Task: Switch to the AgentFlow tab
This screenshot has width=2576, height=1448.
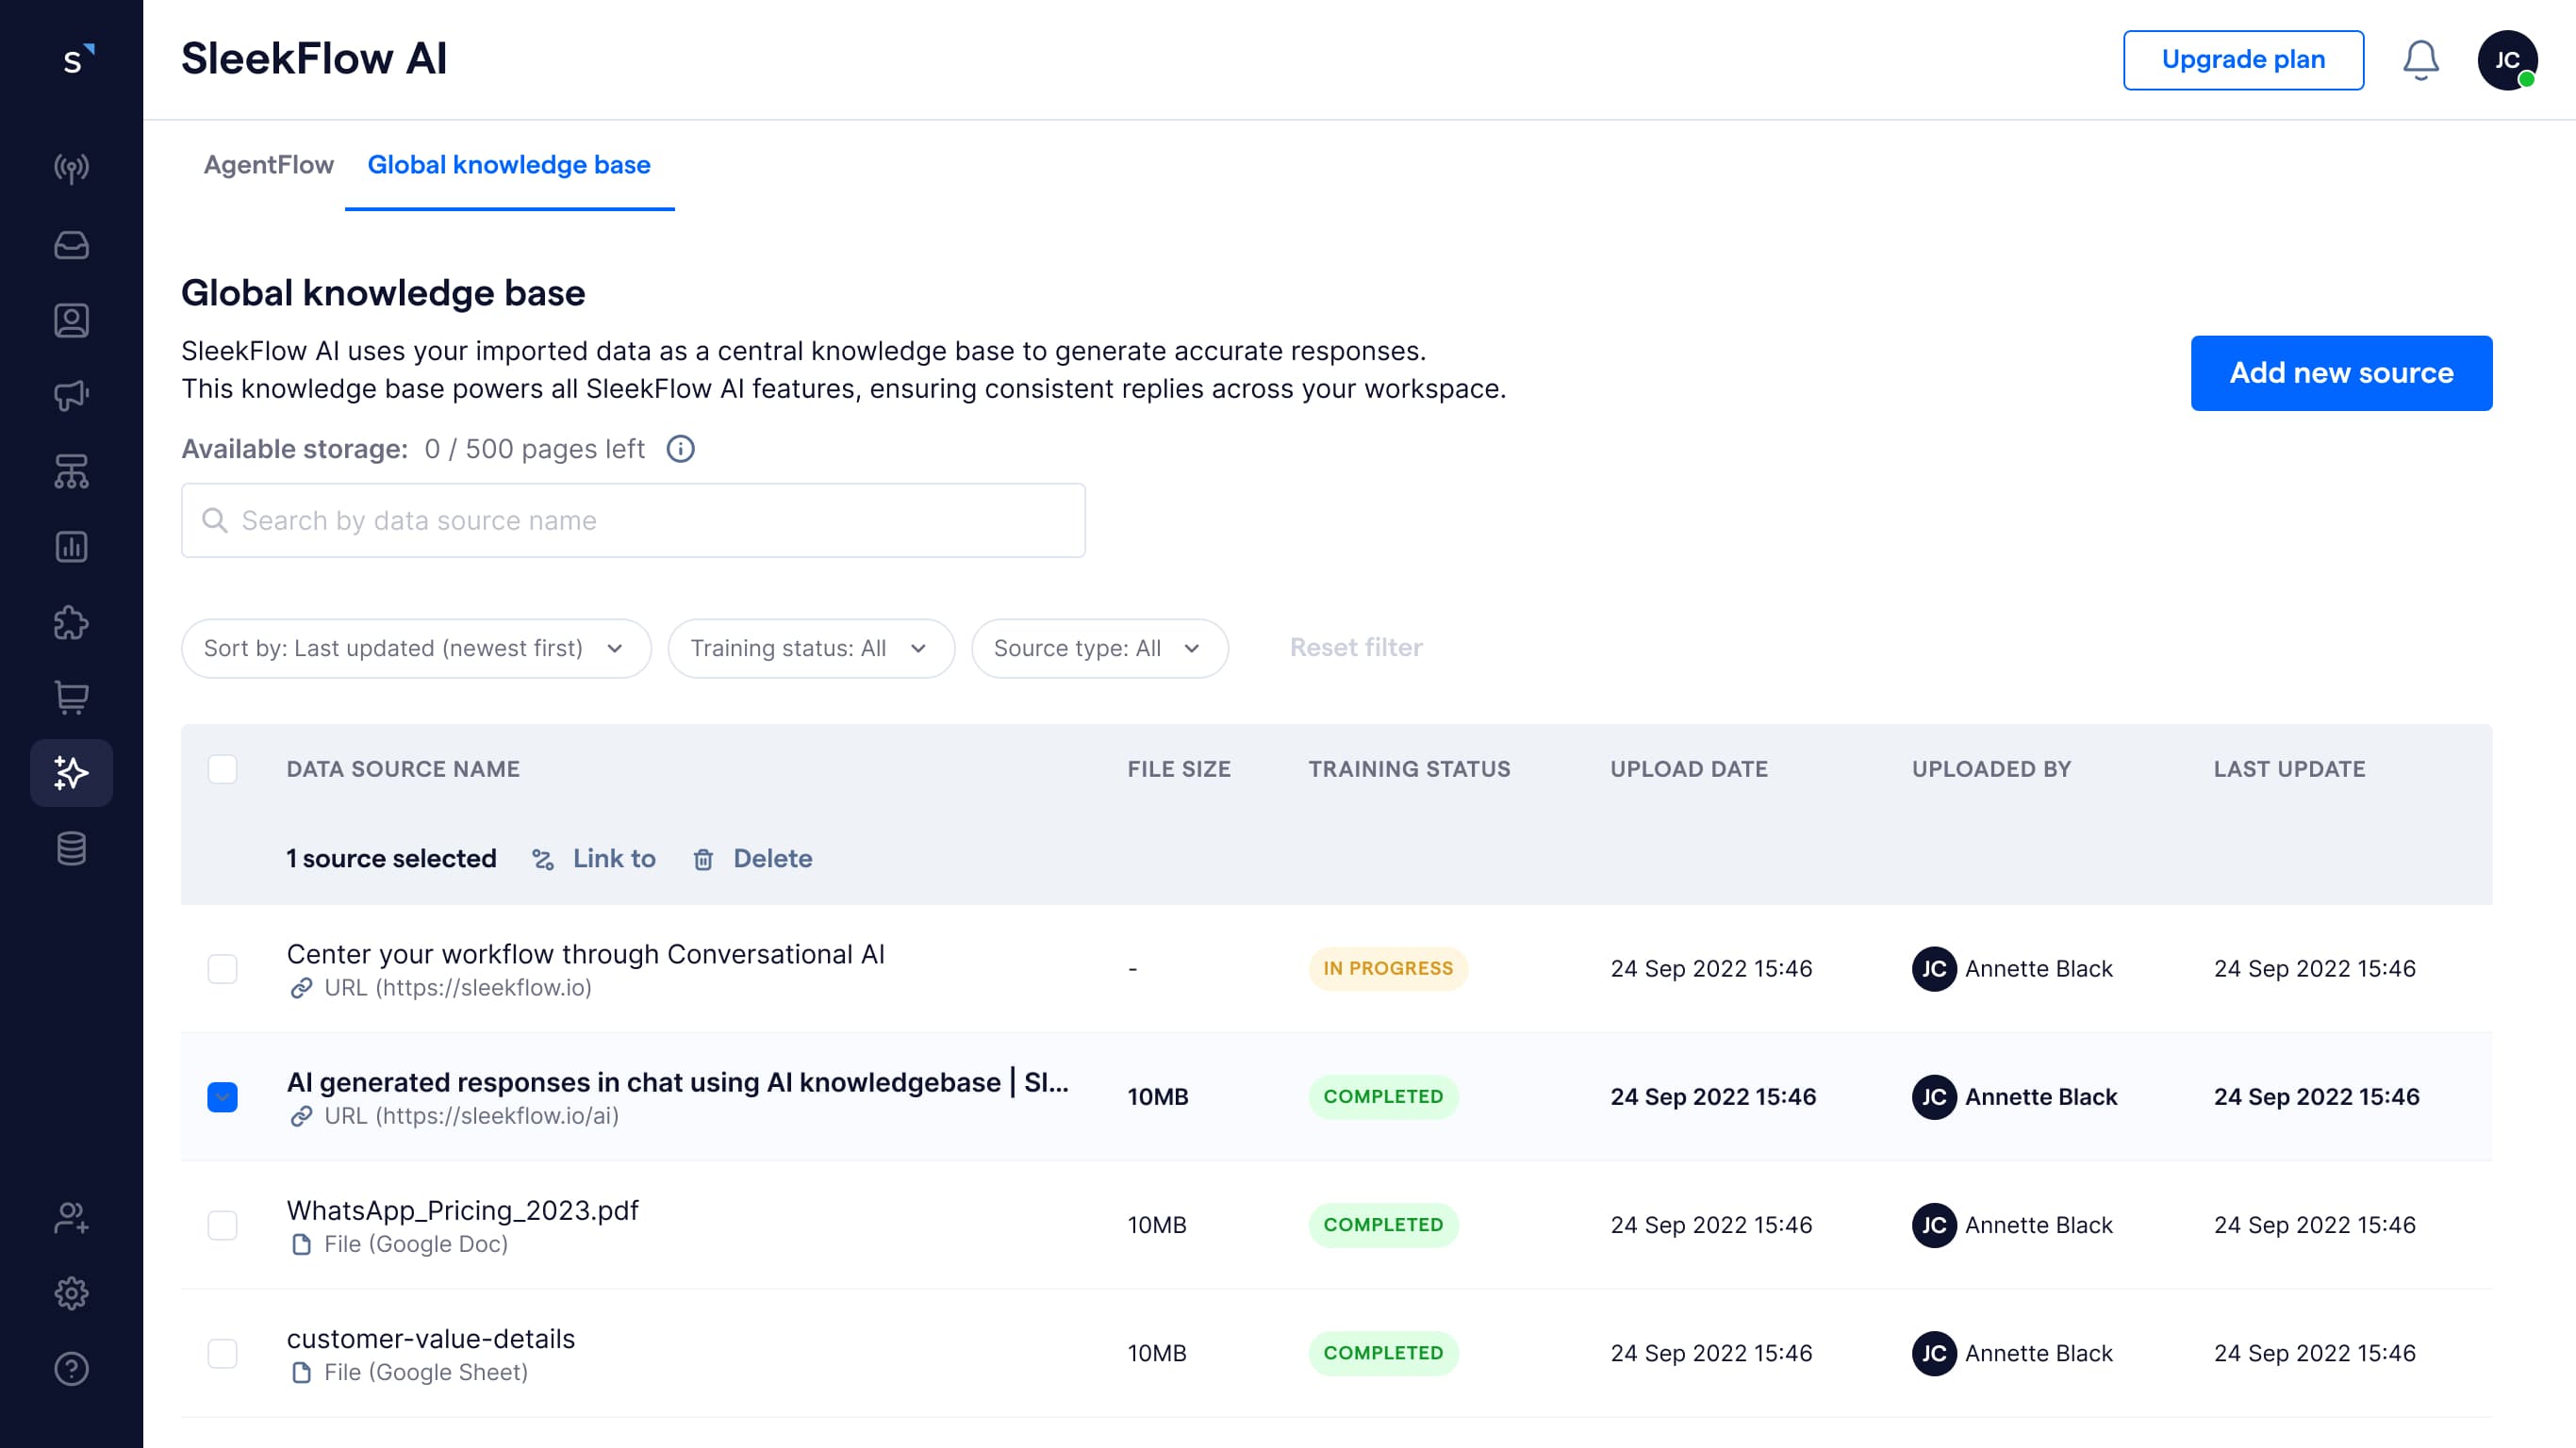Action: (x=268, y=165)
